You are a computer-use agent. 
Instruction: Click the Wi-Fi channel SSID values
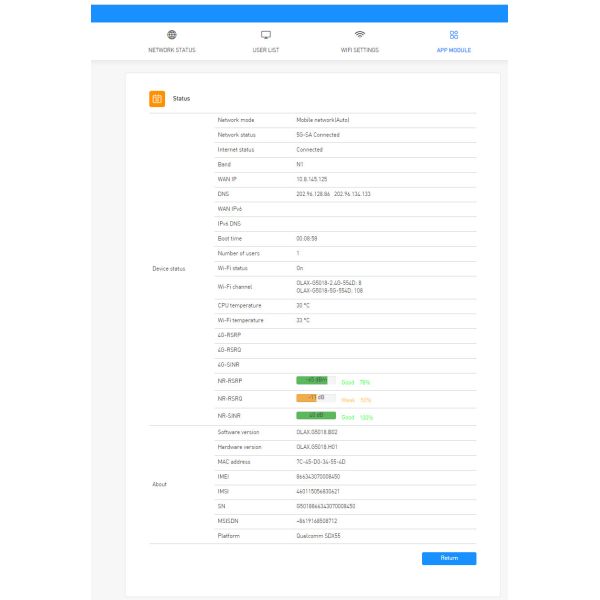tap(329, 287)
